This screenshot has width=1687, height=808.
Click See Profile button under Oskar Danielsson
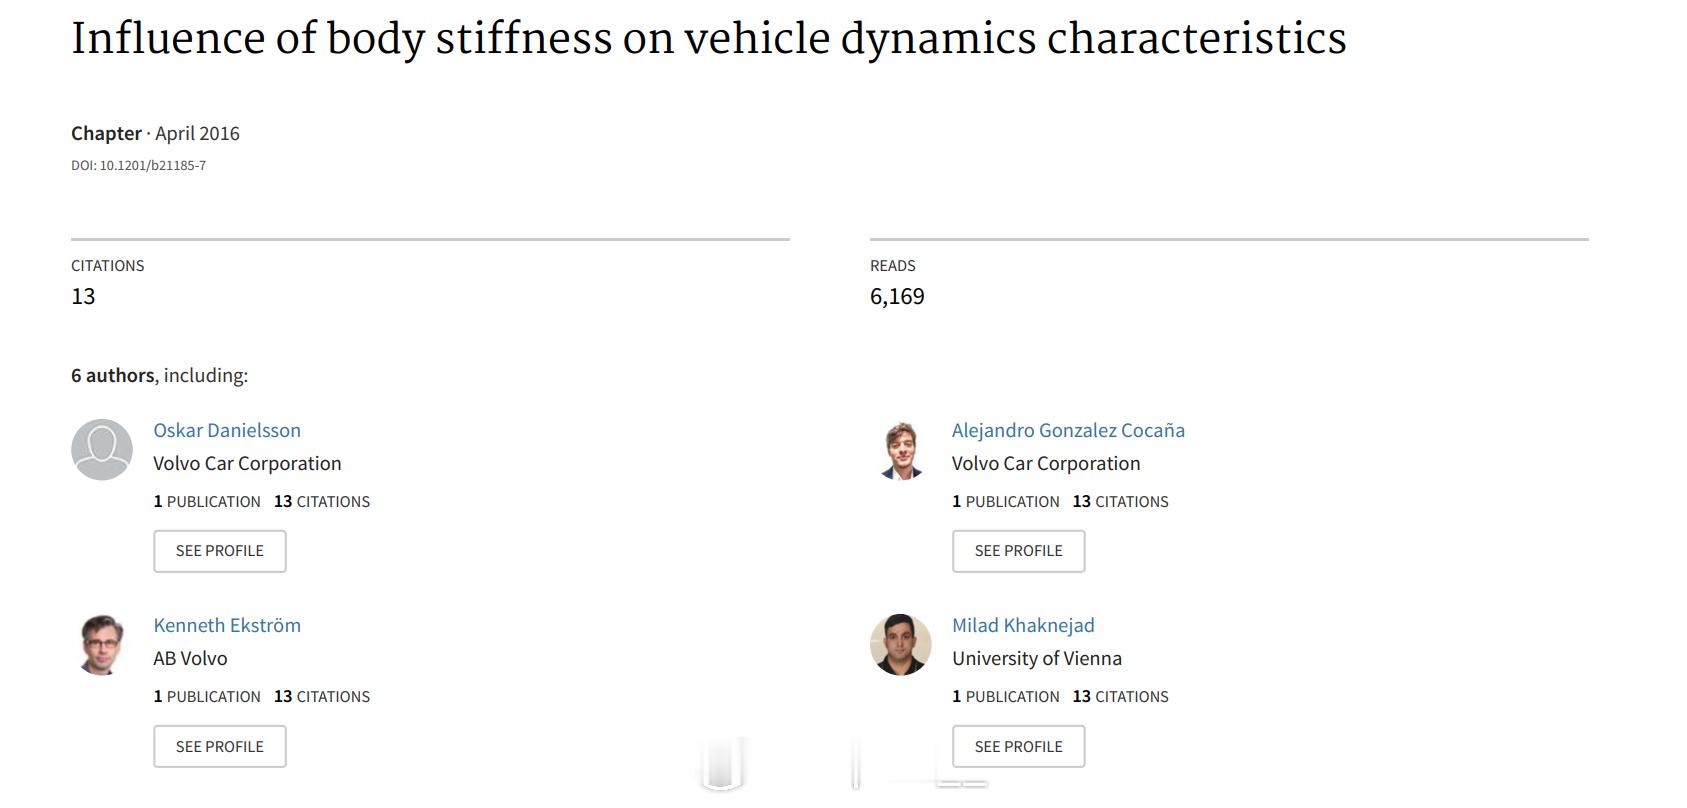point(220,551)
